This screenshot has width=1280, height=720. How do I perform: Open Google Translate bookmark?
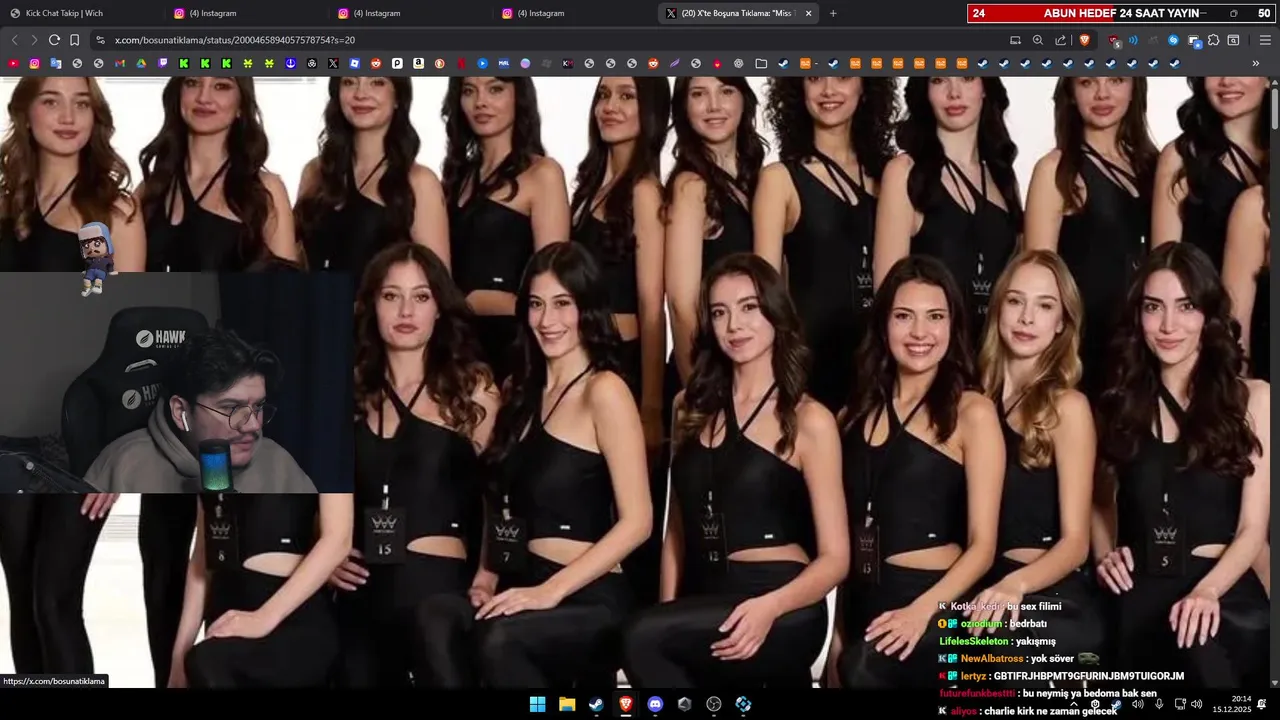(56, 63)
